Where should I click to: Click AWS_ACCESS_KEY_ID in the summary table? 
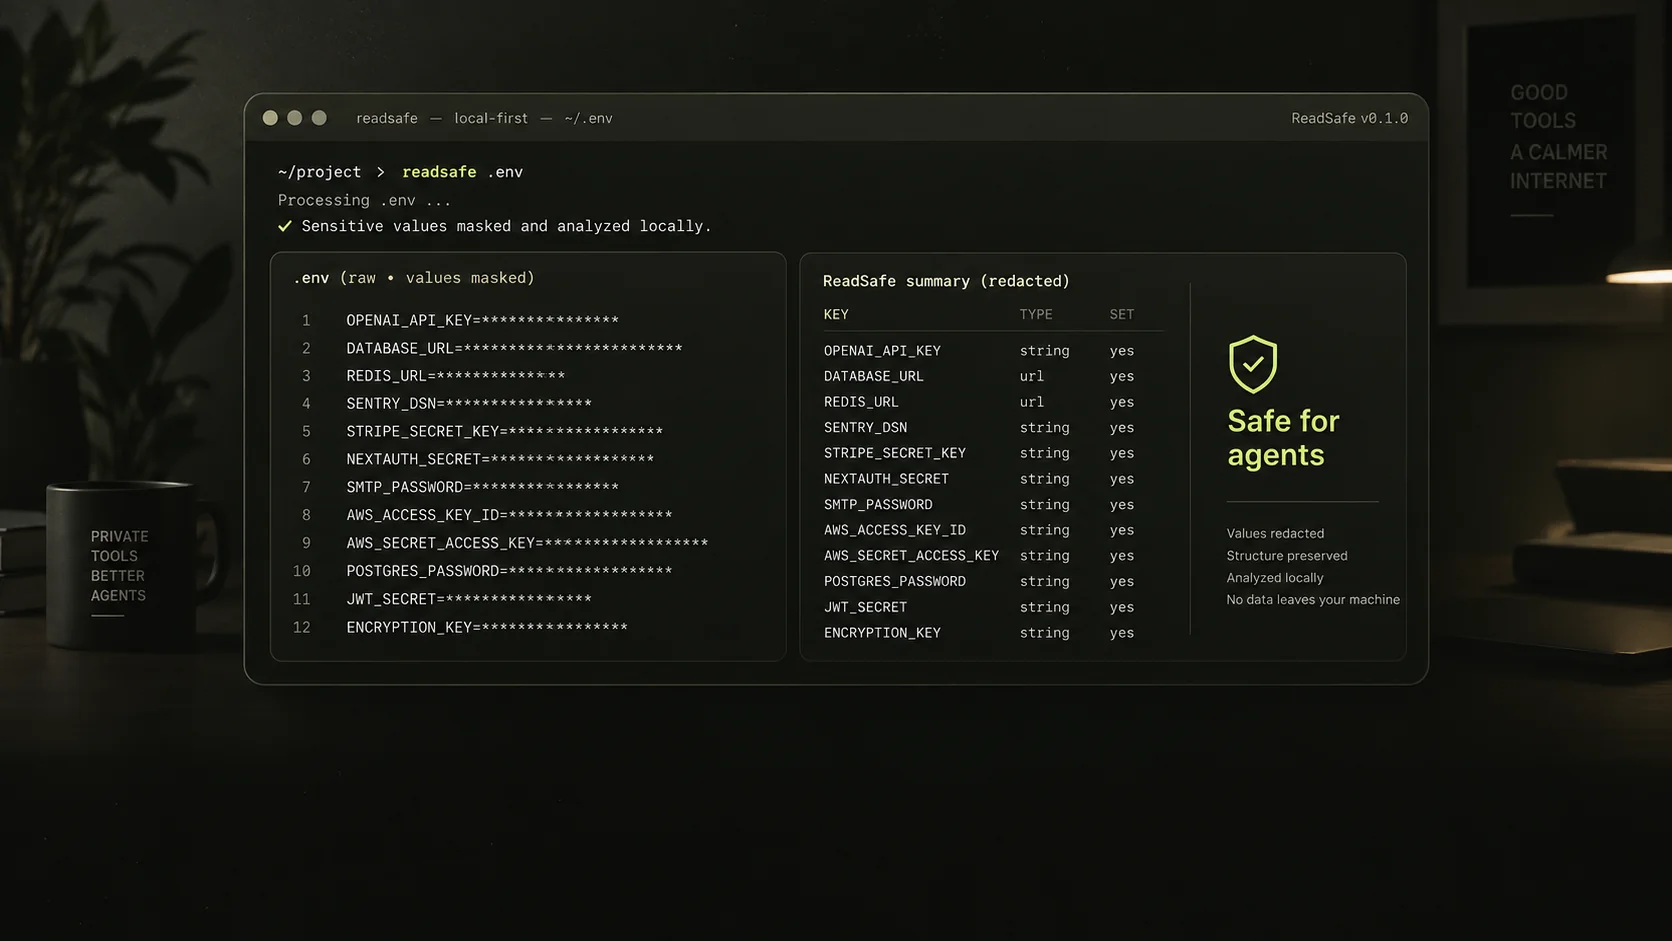point(895,530)
